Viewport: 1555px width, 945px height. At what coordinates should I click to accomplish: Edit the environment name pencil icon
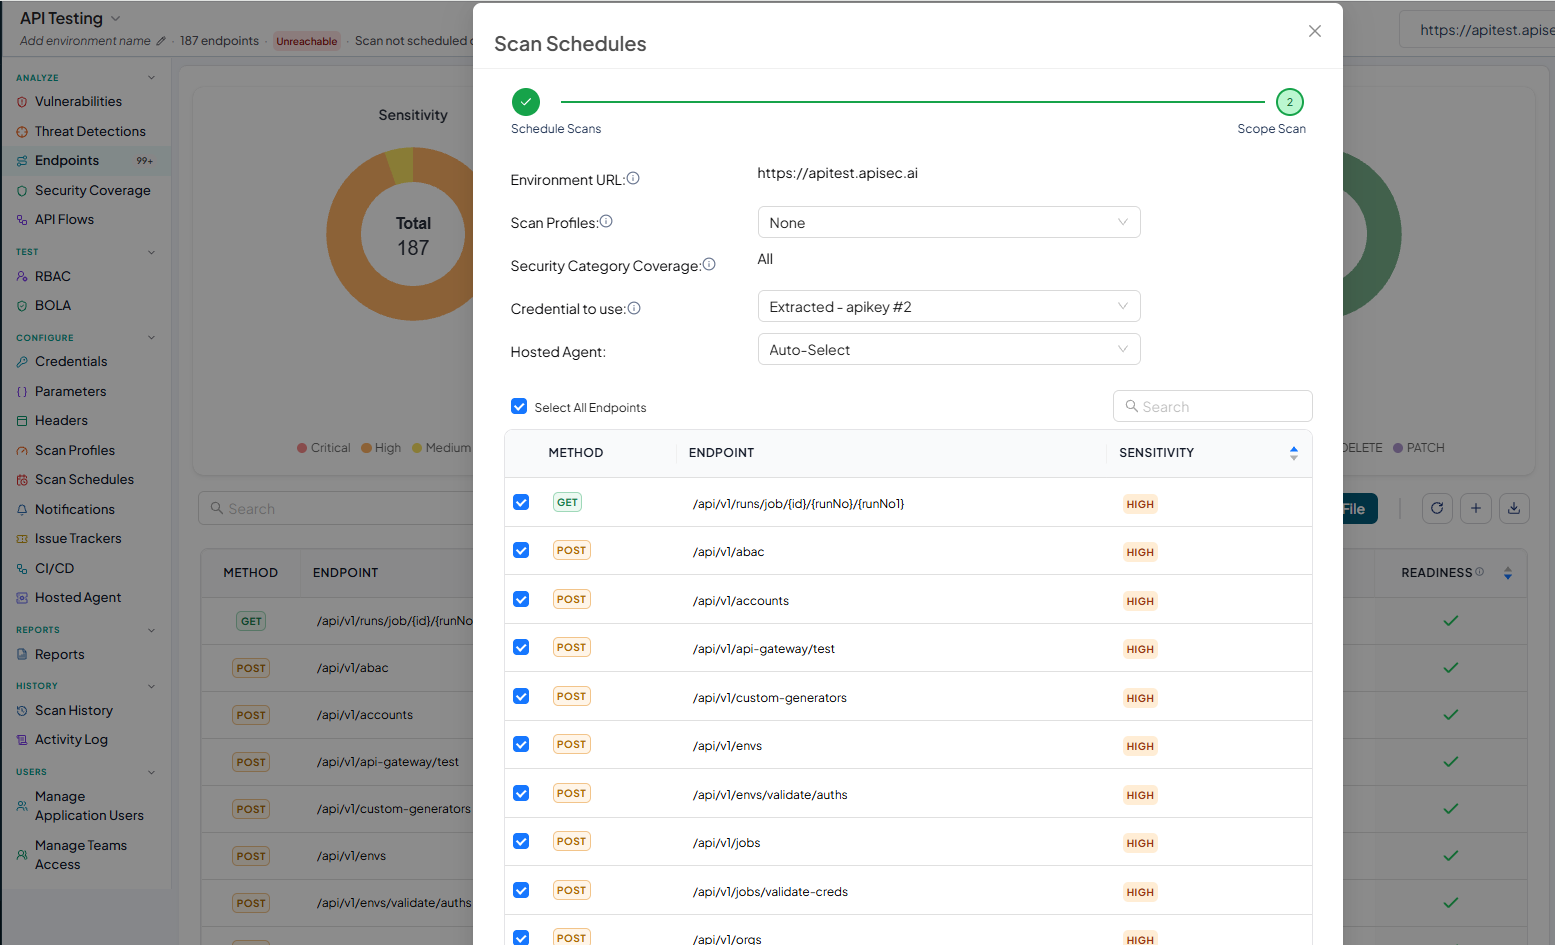pyautogui.click(x=161, y=41)
